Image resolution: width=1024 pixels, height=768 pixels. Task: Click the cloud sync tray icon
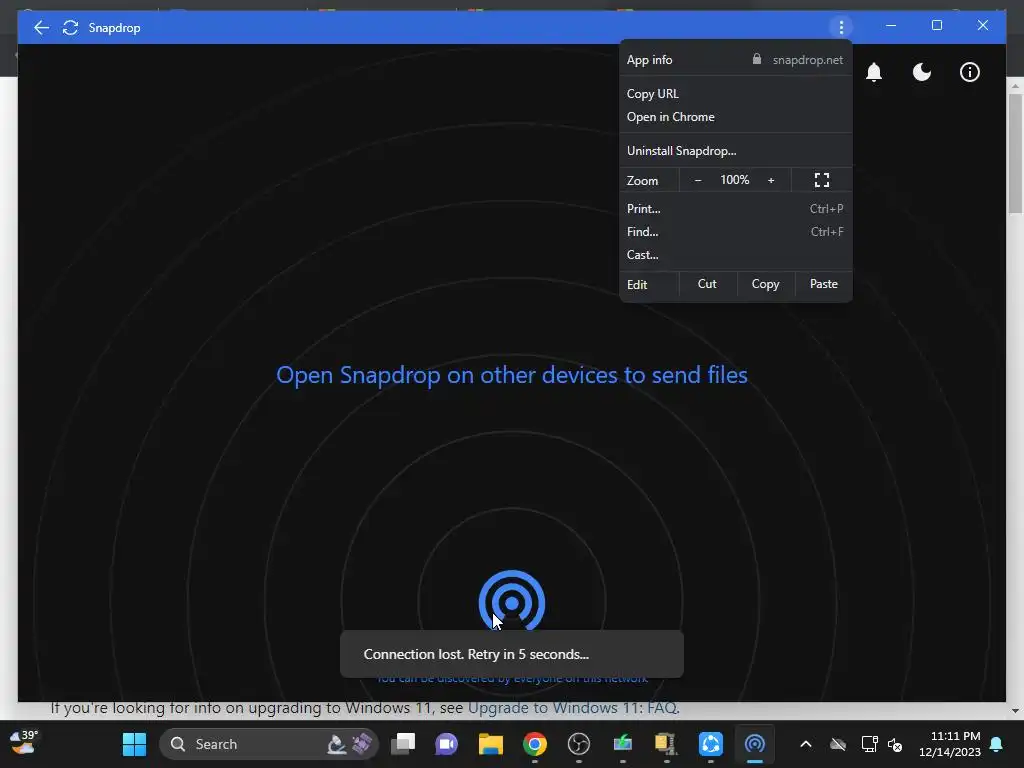tap(838, 744)
